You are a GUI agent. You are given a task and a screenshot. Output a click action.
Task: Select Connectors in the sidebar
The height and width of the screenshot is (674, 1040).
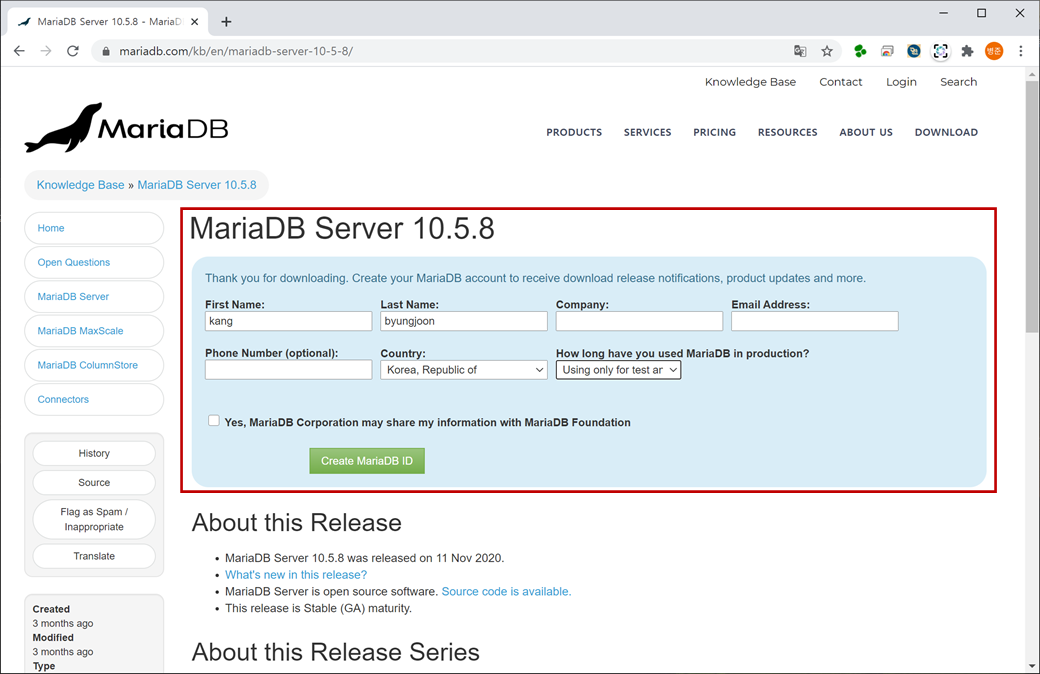tap(94, 399)
